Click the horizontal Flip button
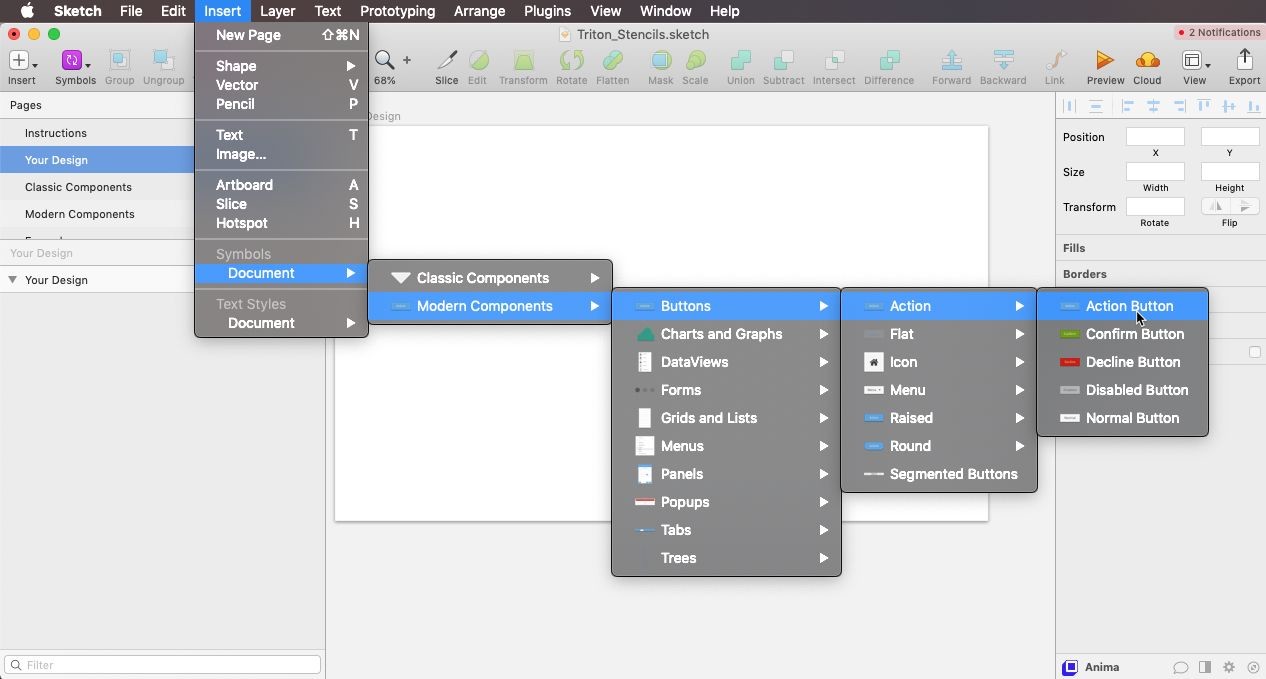The image size is (1266, 679). pos(1216,206)
